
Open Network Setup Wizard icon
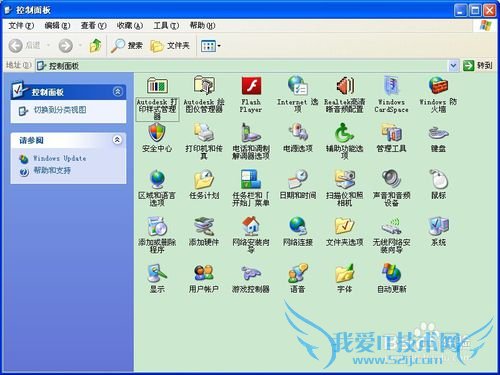(251, 226)
